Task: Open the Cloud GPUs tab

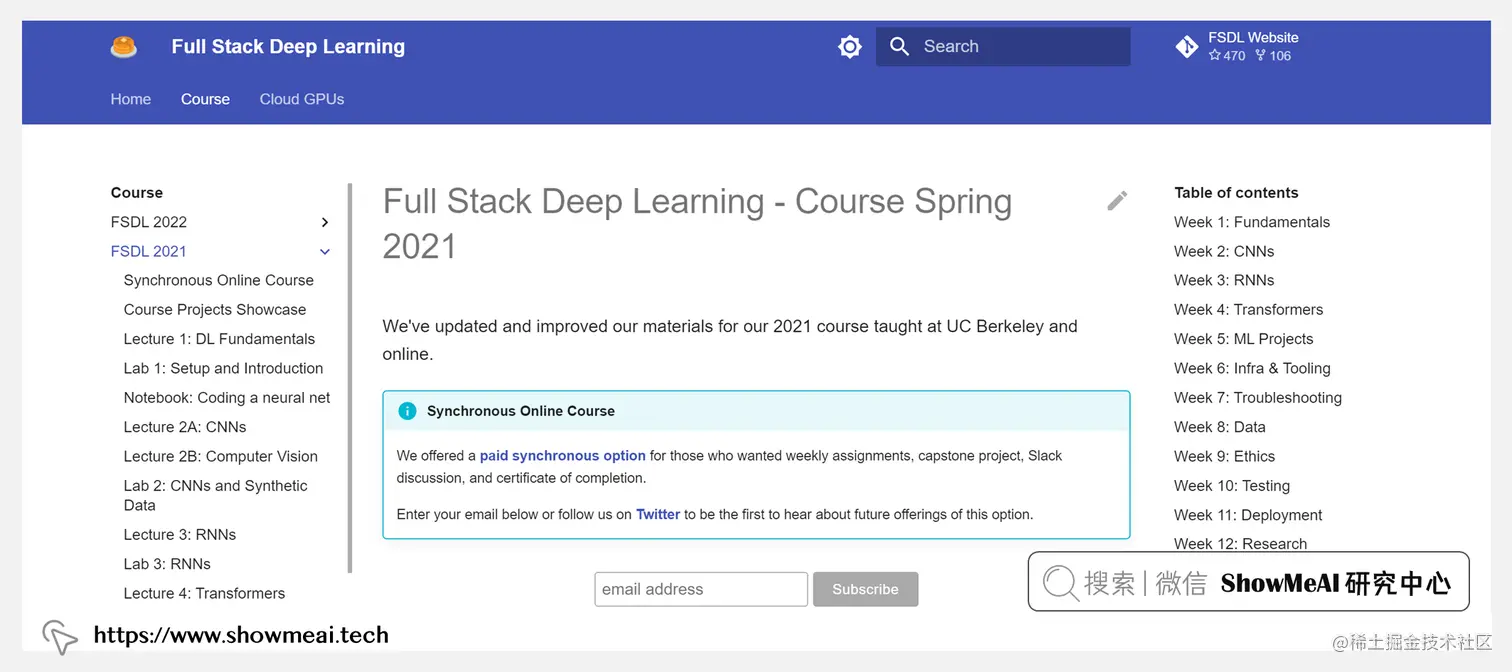Action: tap(301, 99)
